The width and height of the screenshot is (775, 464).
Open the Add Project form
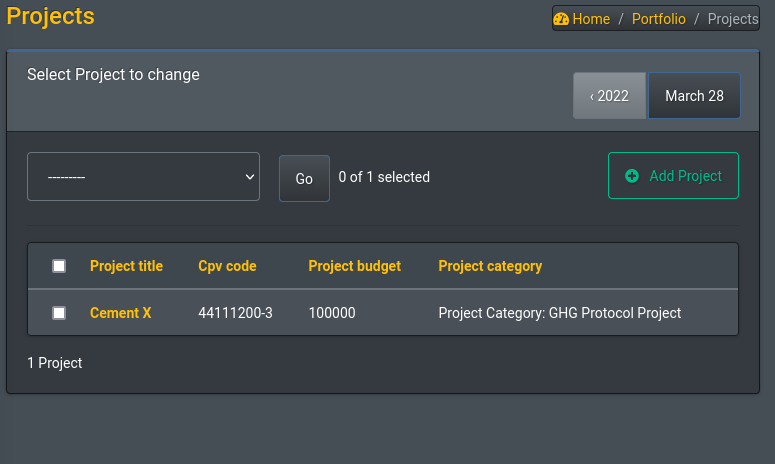(673, 175)
